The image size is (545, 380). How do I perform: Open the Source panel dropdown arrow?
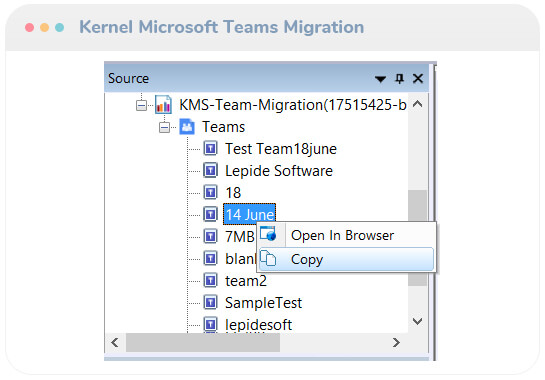pos(381,79)
